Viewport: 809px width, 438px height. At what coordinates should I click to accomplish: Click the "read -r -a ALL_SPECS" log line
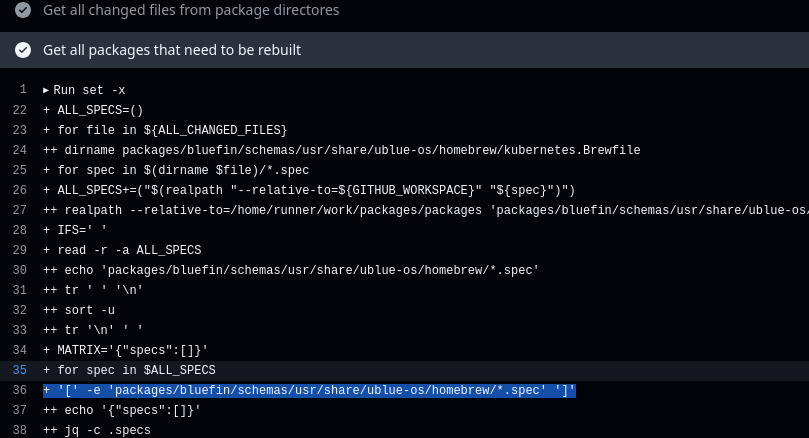[122, 250]
